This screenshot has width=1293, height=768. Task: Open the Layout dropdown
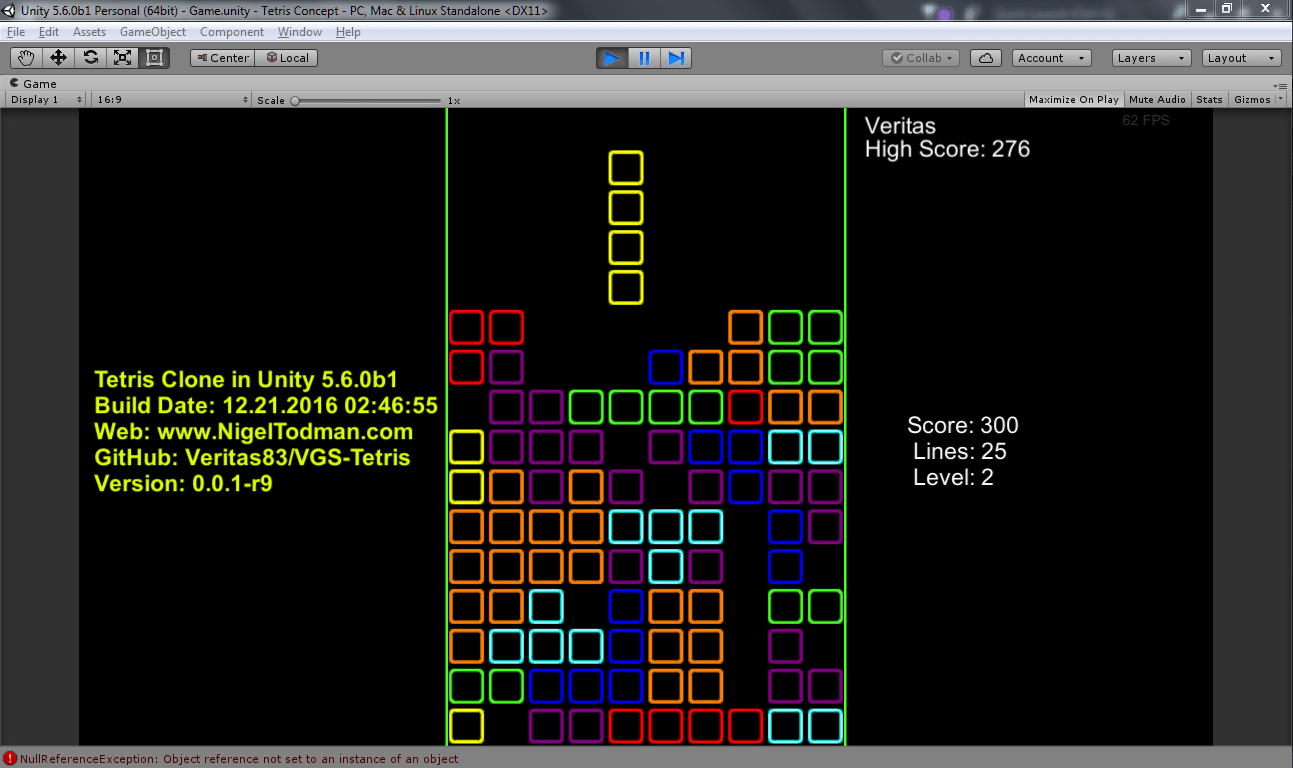[1240, 57]
